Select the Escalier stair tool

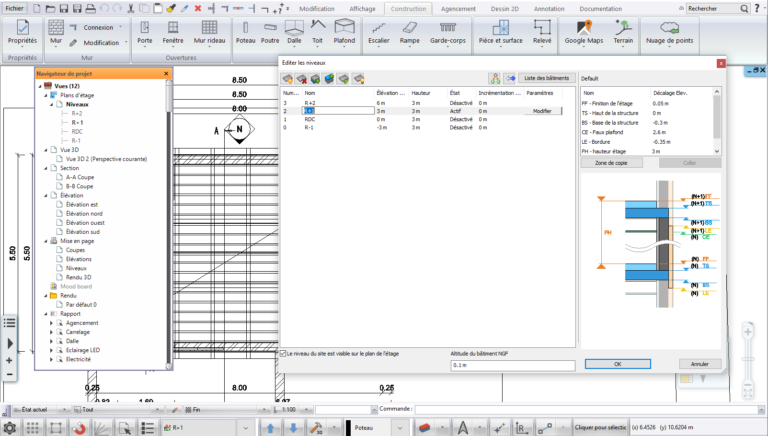click(379, 32)
